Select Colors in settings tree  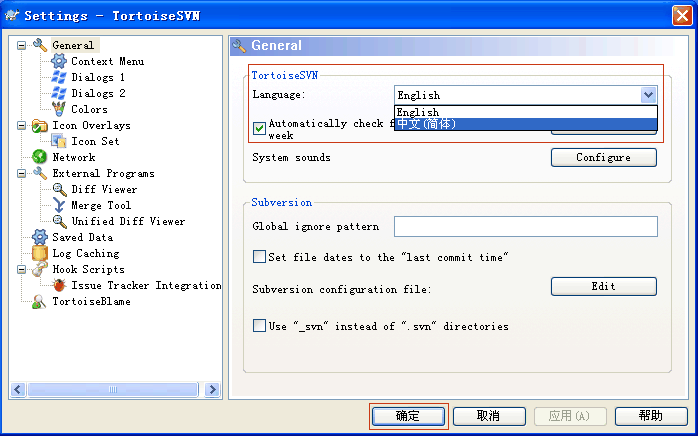89,109
